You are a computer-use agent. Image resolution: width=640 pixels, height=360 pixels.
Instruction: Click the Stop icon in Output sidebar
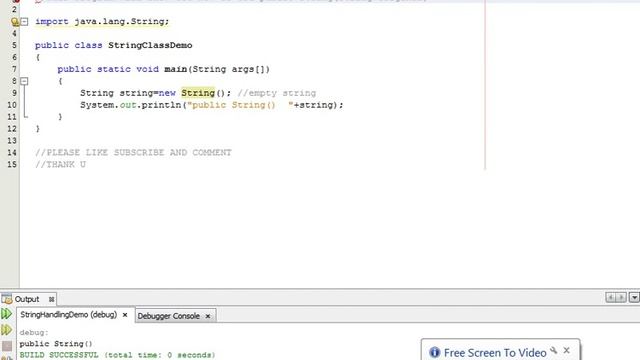point(7,346)
